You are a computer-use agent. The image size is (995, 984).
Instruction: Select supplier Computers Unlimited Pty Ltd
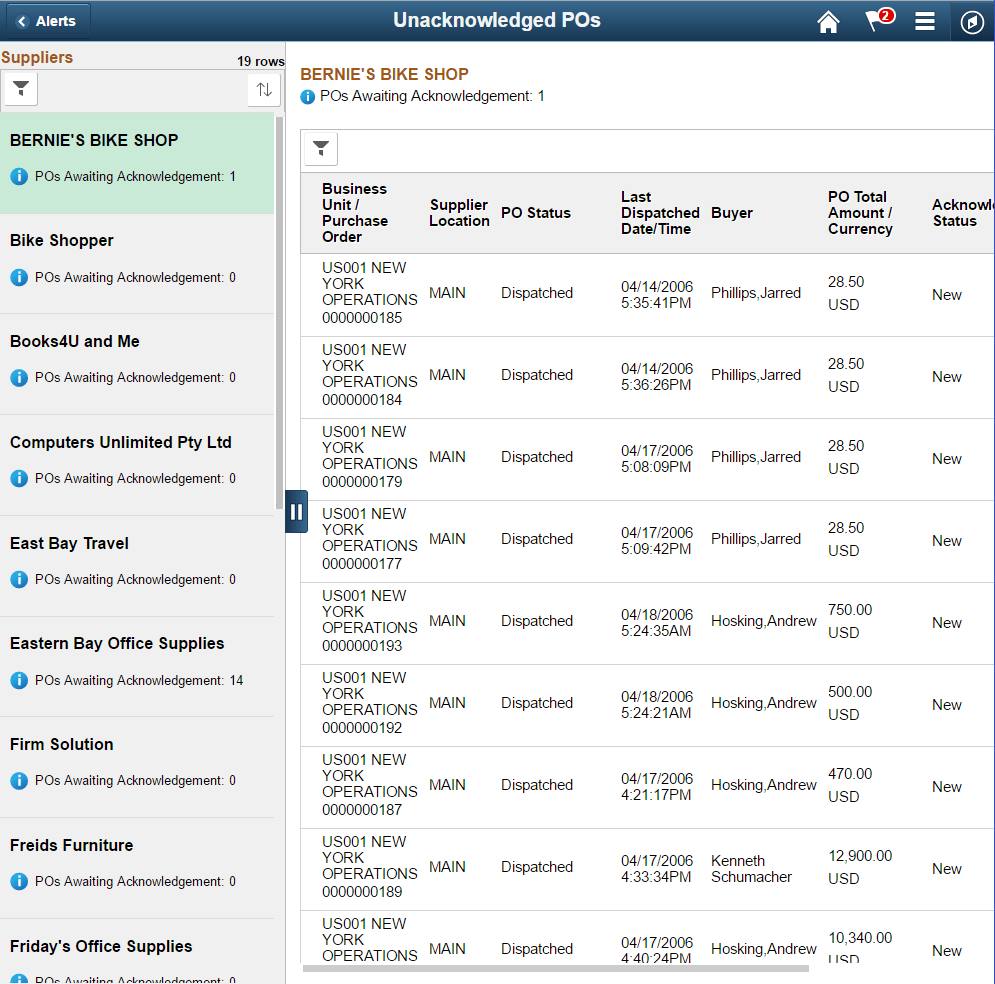[137, 465]
